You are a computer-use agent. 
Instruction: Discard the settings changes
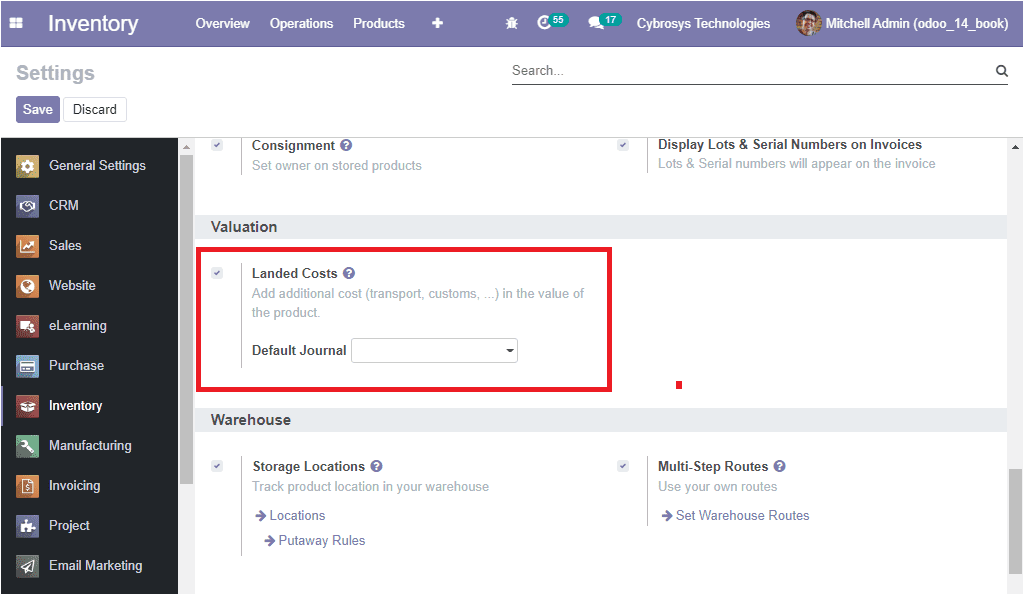click(95, 110)
